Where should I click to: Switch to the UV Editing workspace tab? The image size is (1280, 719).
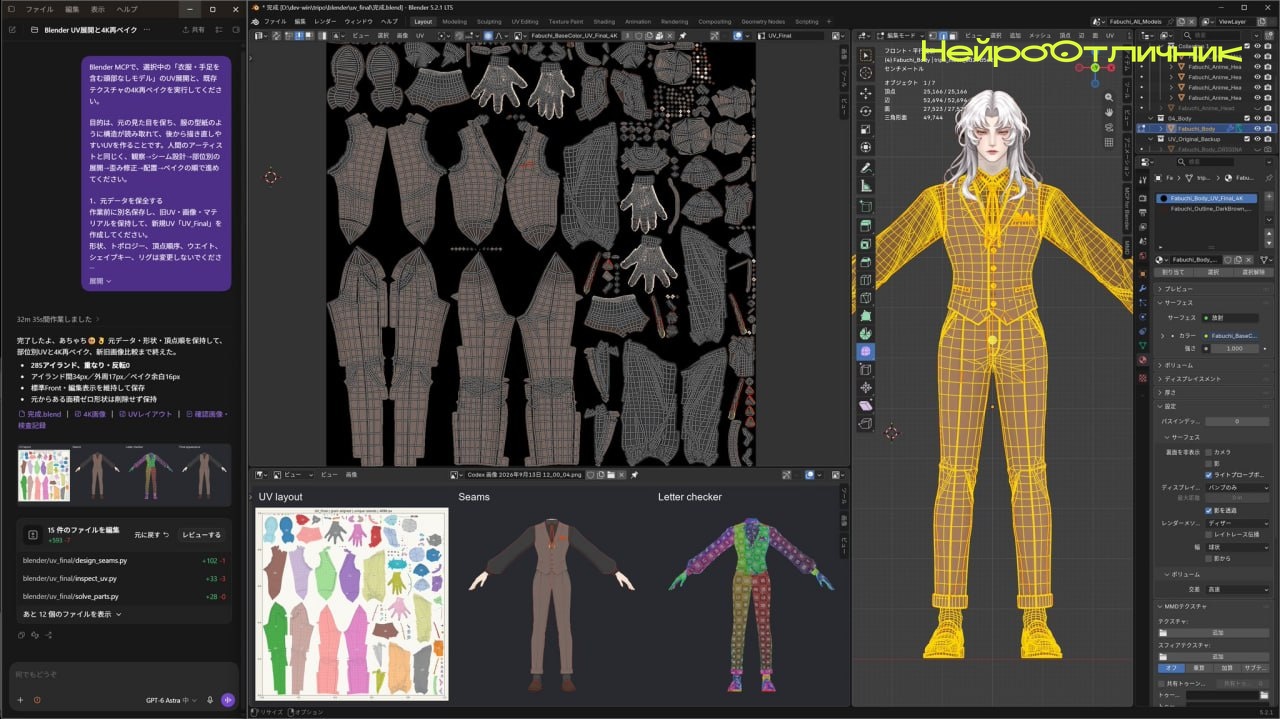(524, 21)
